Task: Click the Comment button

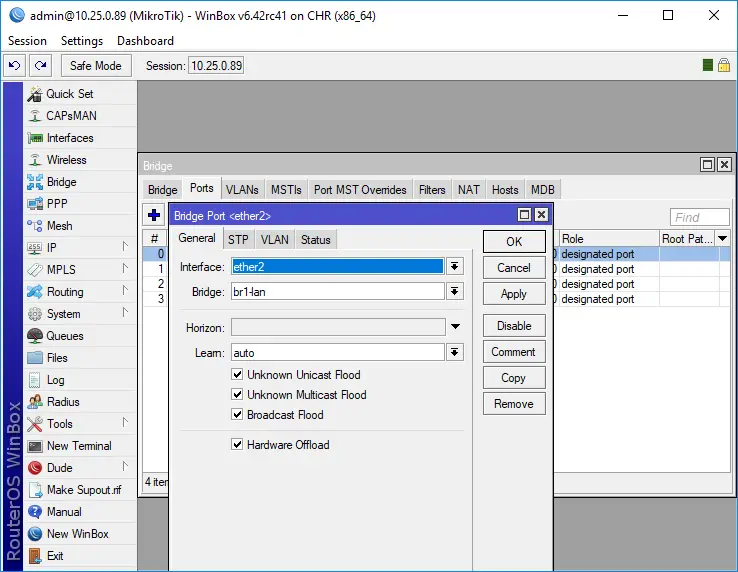Action: tap(514, 352)
